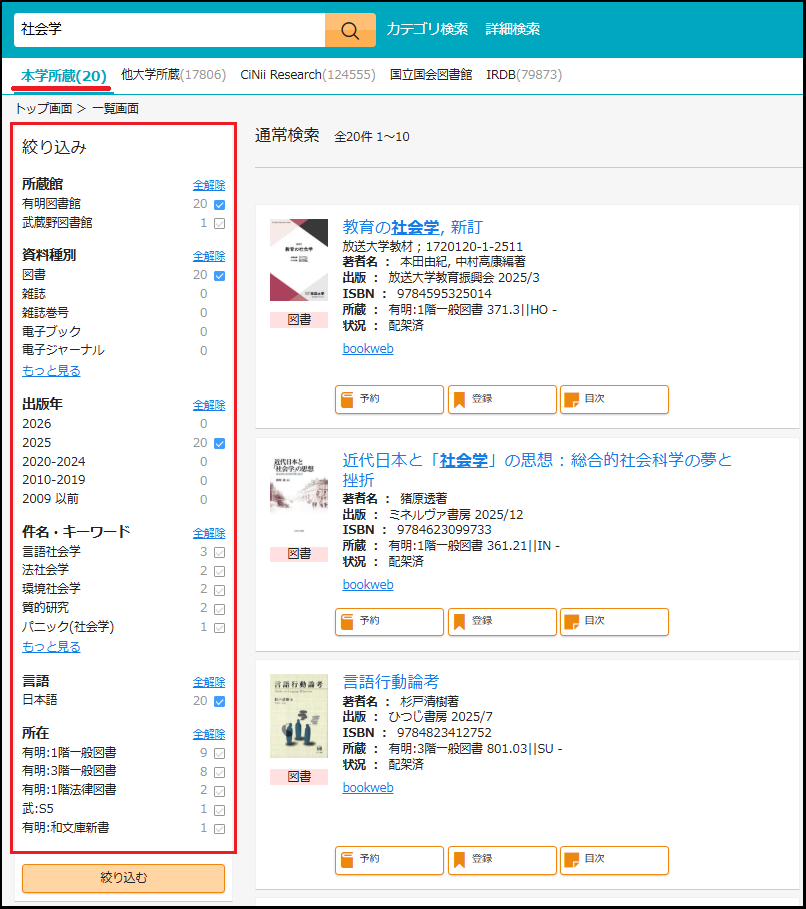Switch to the CiNii Research tab
The width and height of the screenshot is (806, 909).
pos(308,75)
